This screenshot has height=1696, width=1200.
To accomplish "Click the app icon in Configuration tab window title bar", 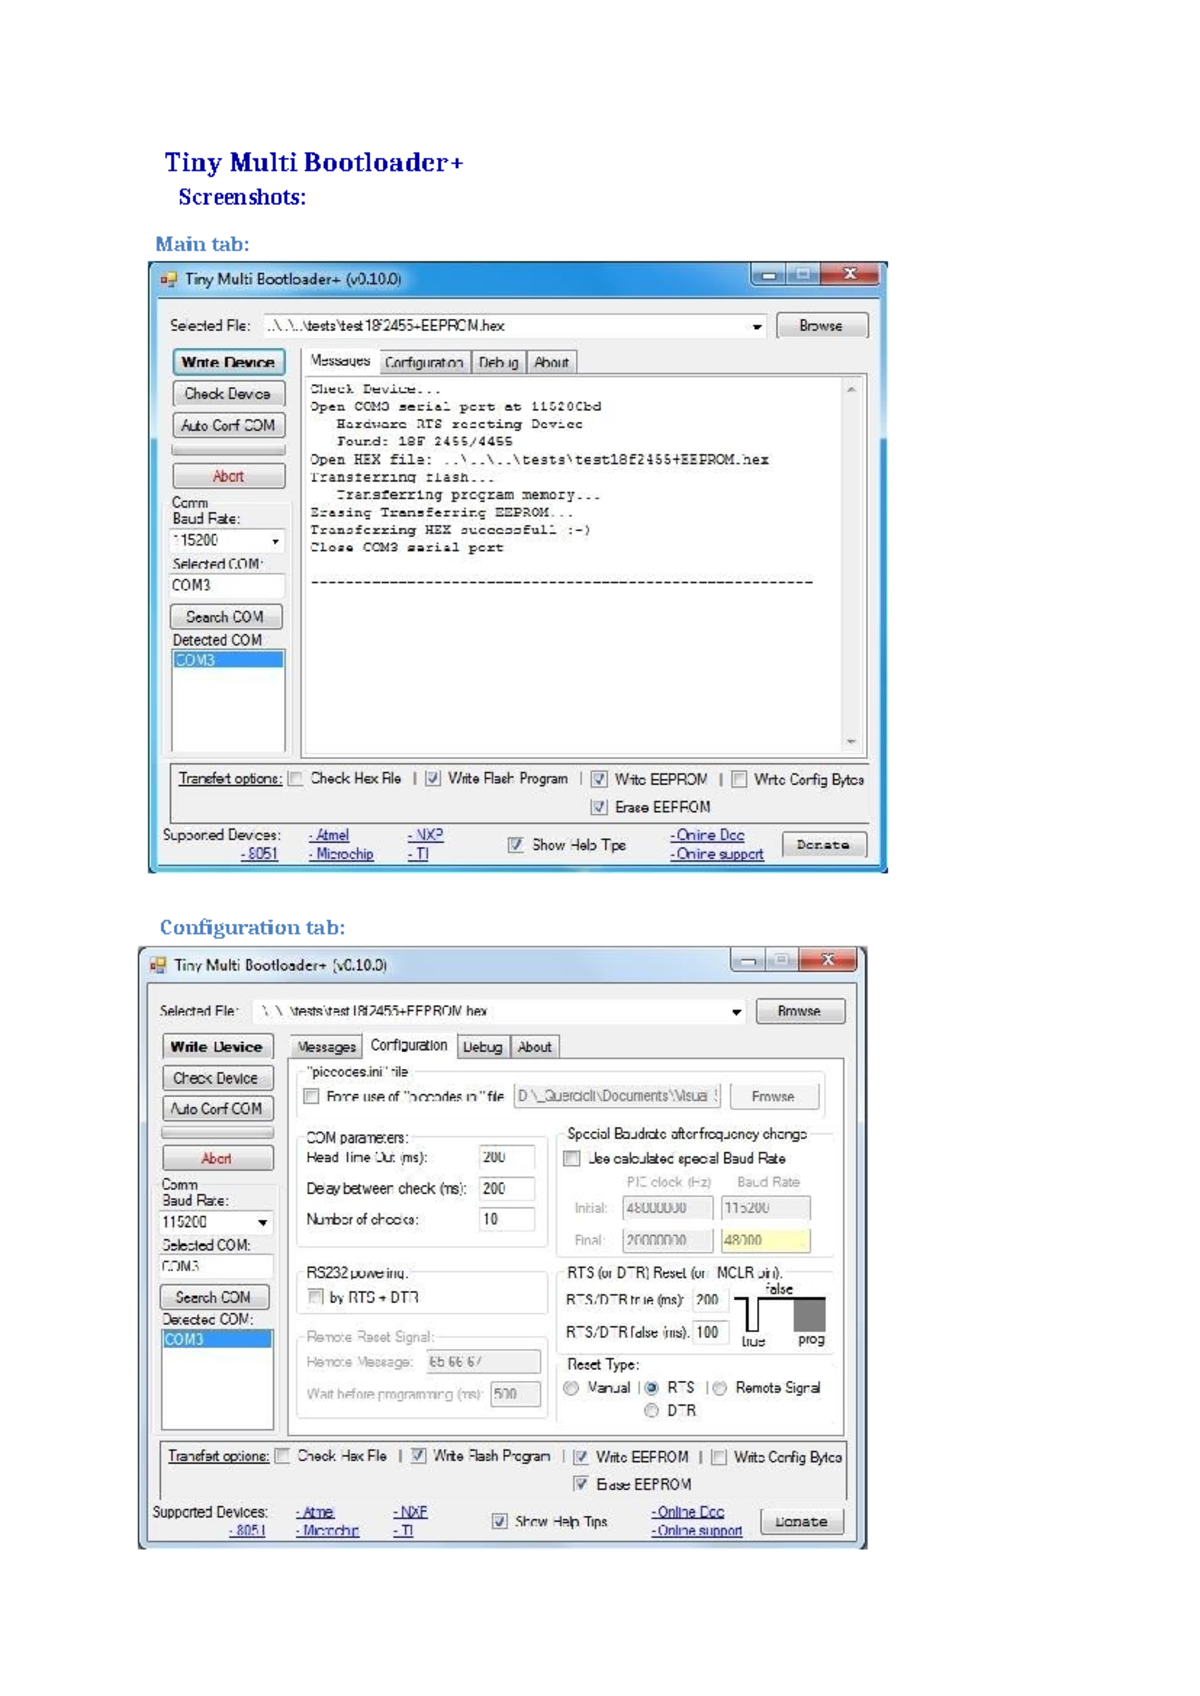I will coord(157,965).
